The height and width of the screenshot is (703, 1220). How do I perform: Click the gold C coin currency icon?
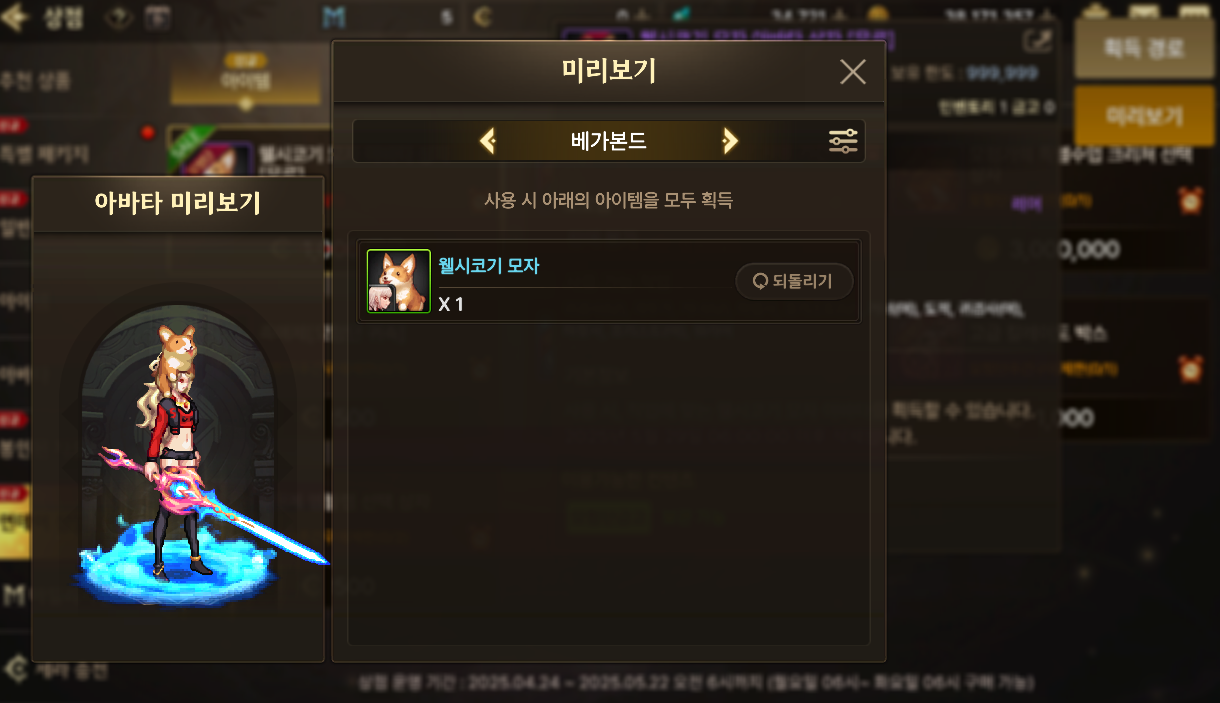point(483,17)
